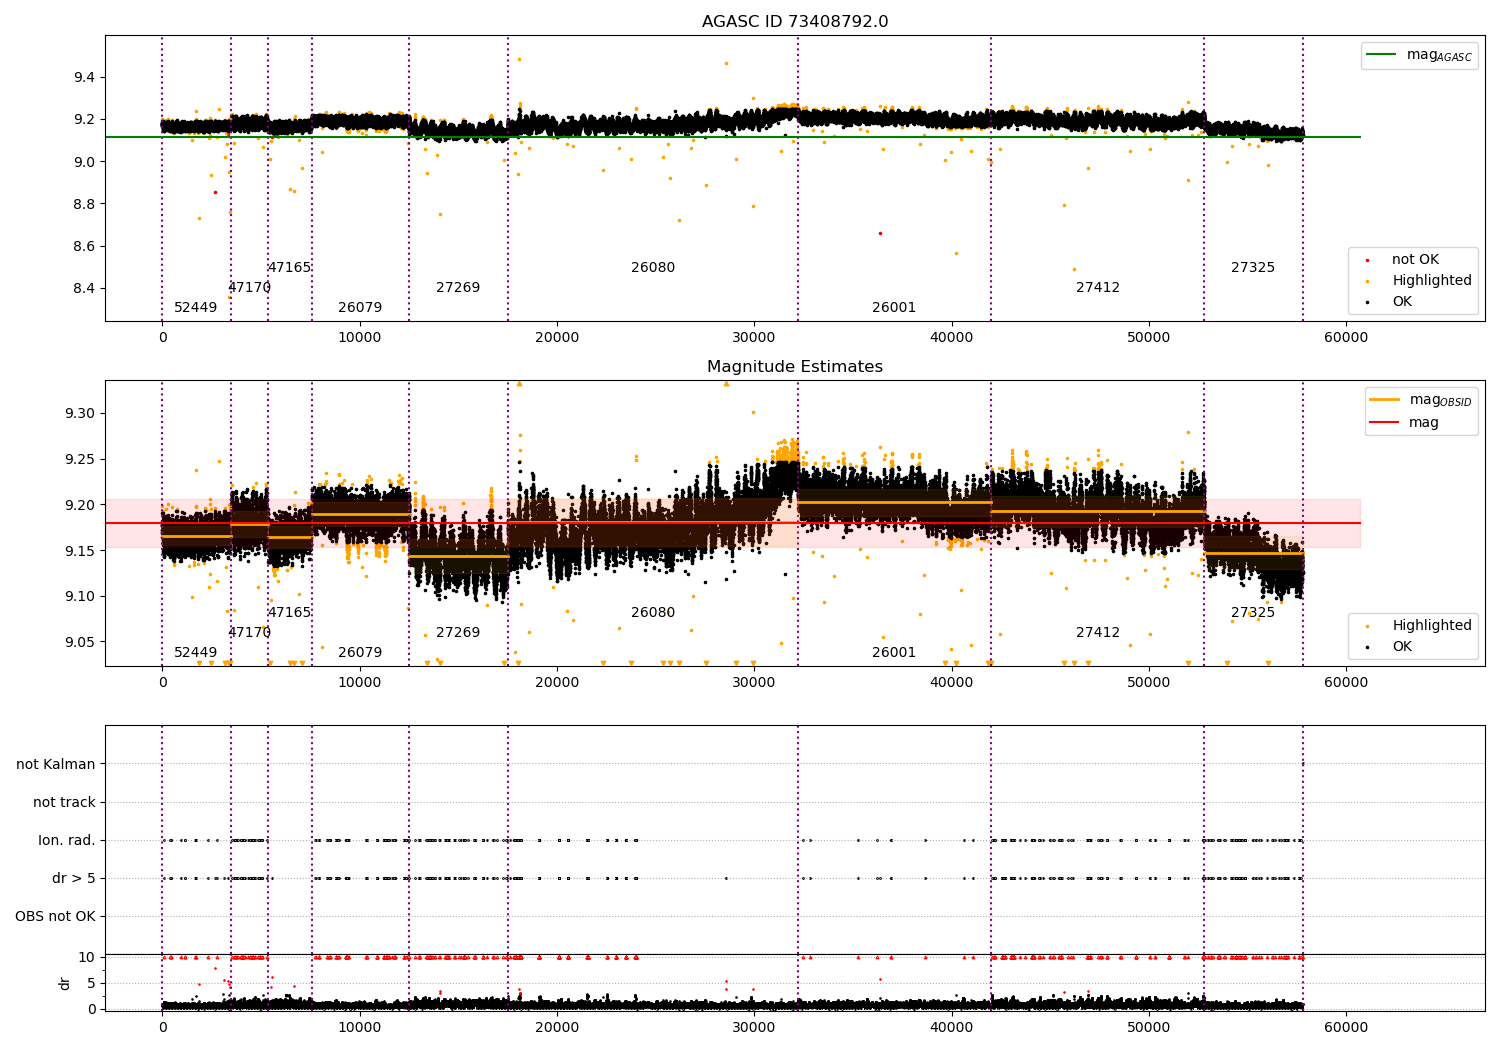The width and height of the screenshot is (1500, 1050).
Task: Click the 'not track' axis label
Action: click(x=64, y=803)
